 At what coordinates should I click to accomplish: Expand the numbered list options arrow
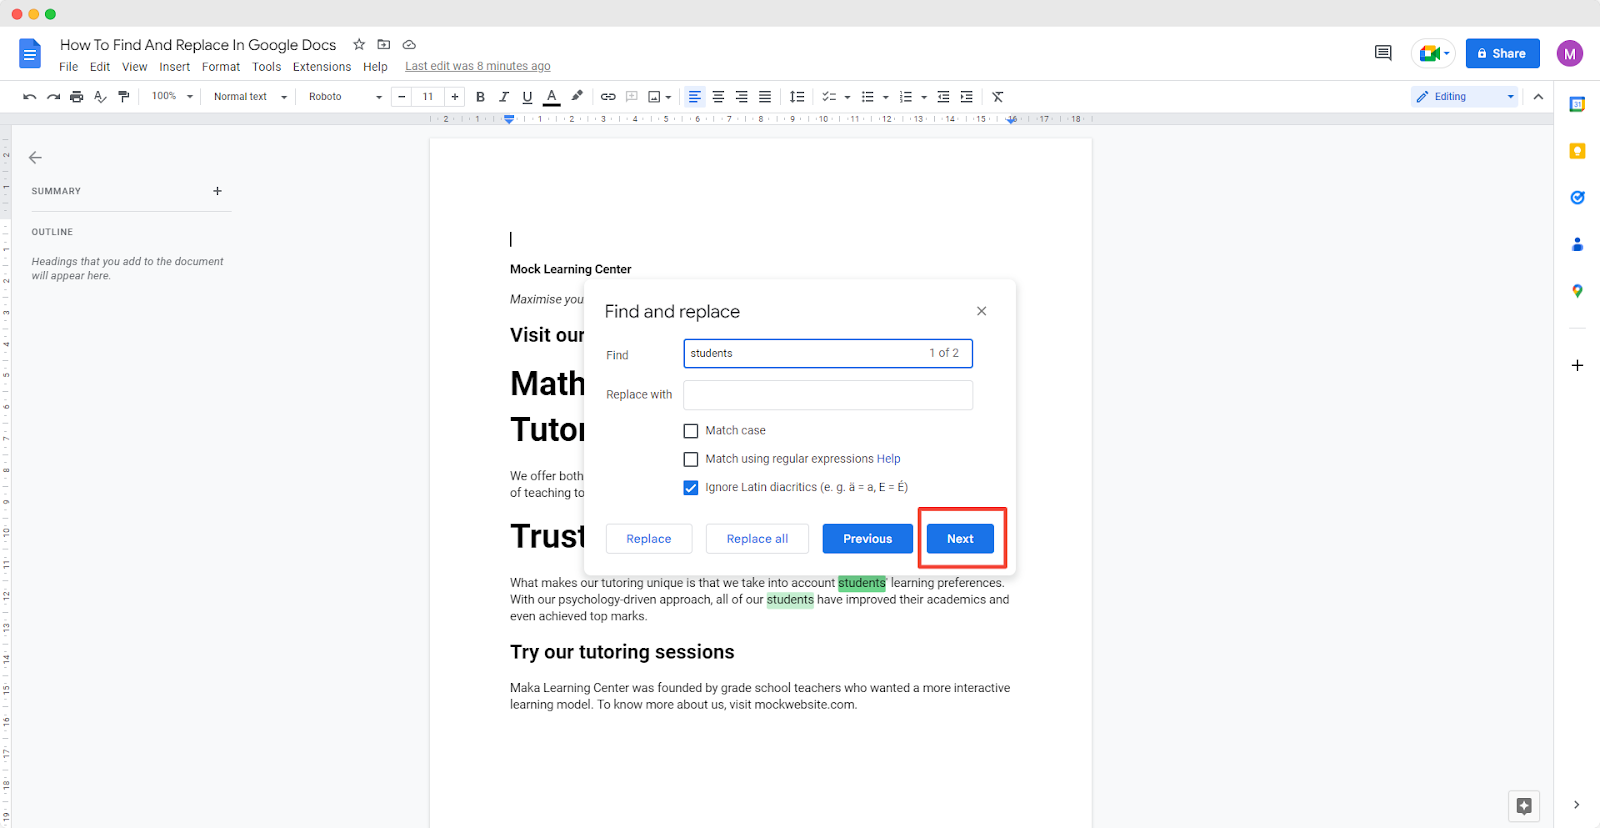[x=924, y=97]
